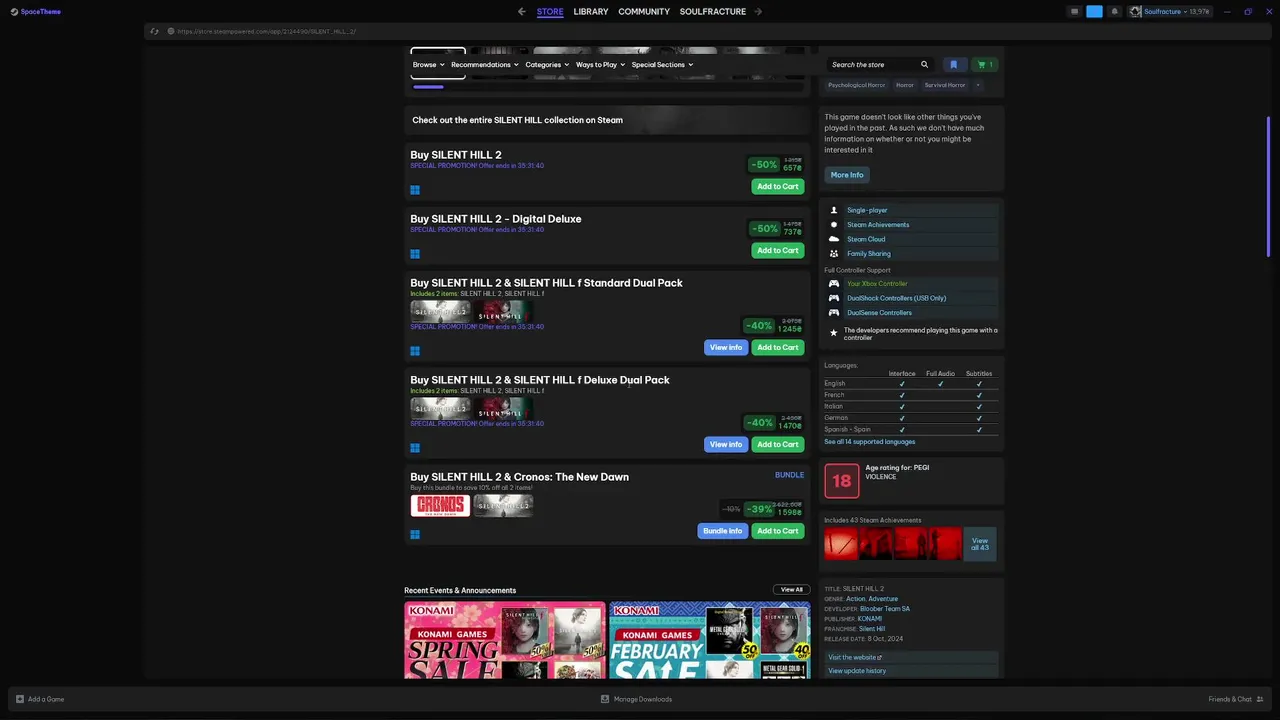Screen dimensions: 1280x720
Task: Click the store URL address bar
Action: [266, 31]
